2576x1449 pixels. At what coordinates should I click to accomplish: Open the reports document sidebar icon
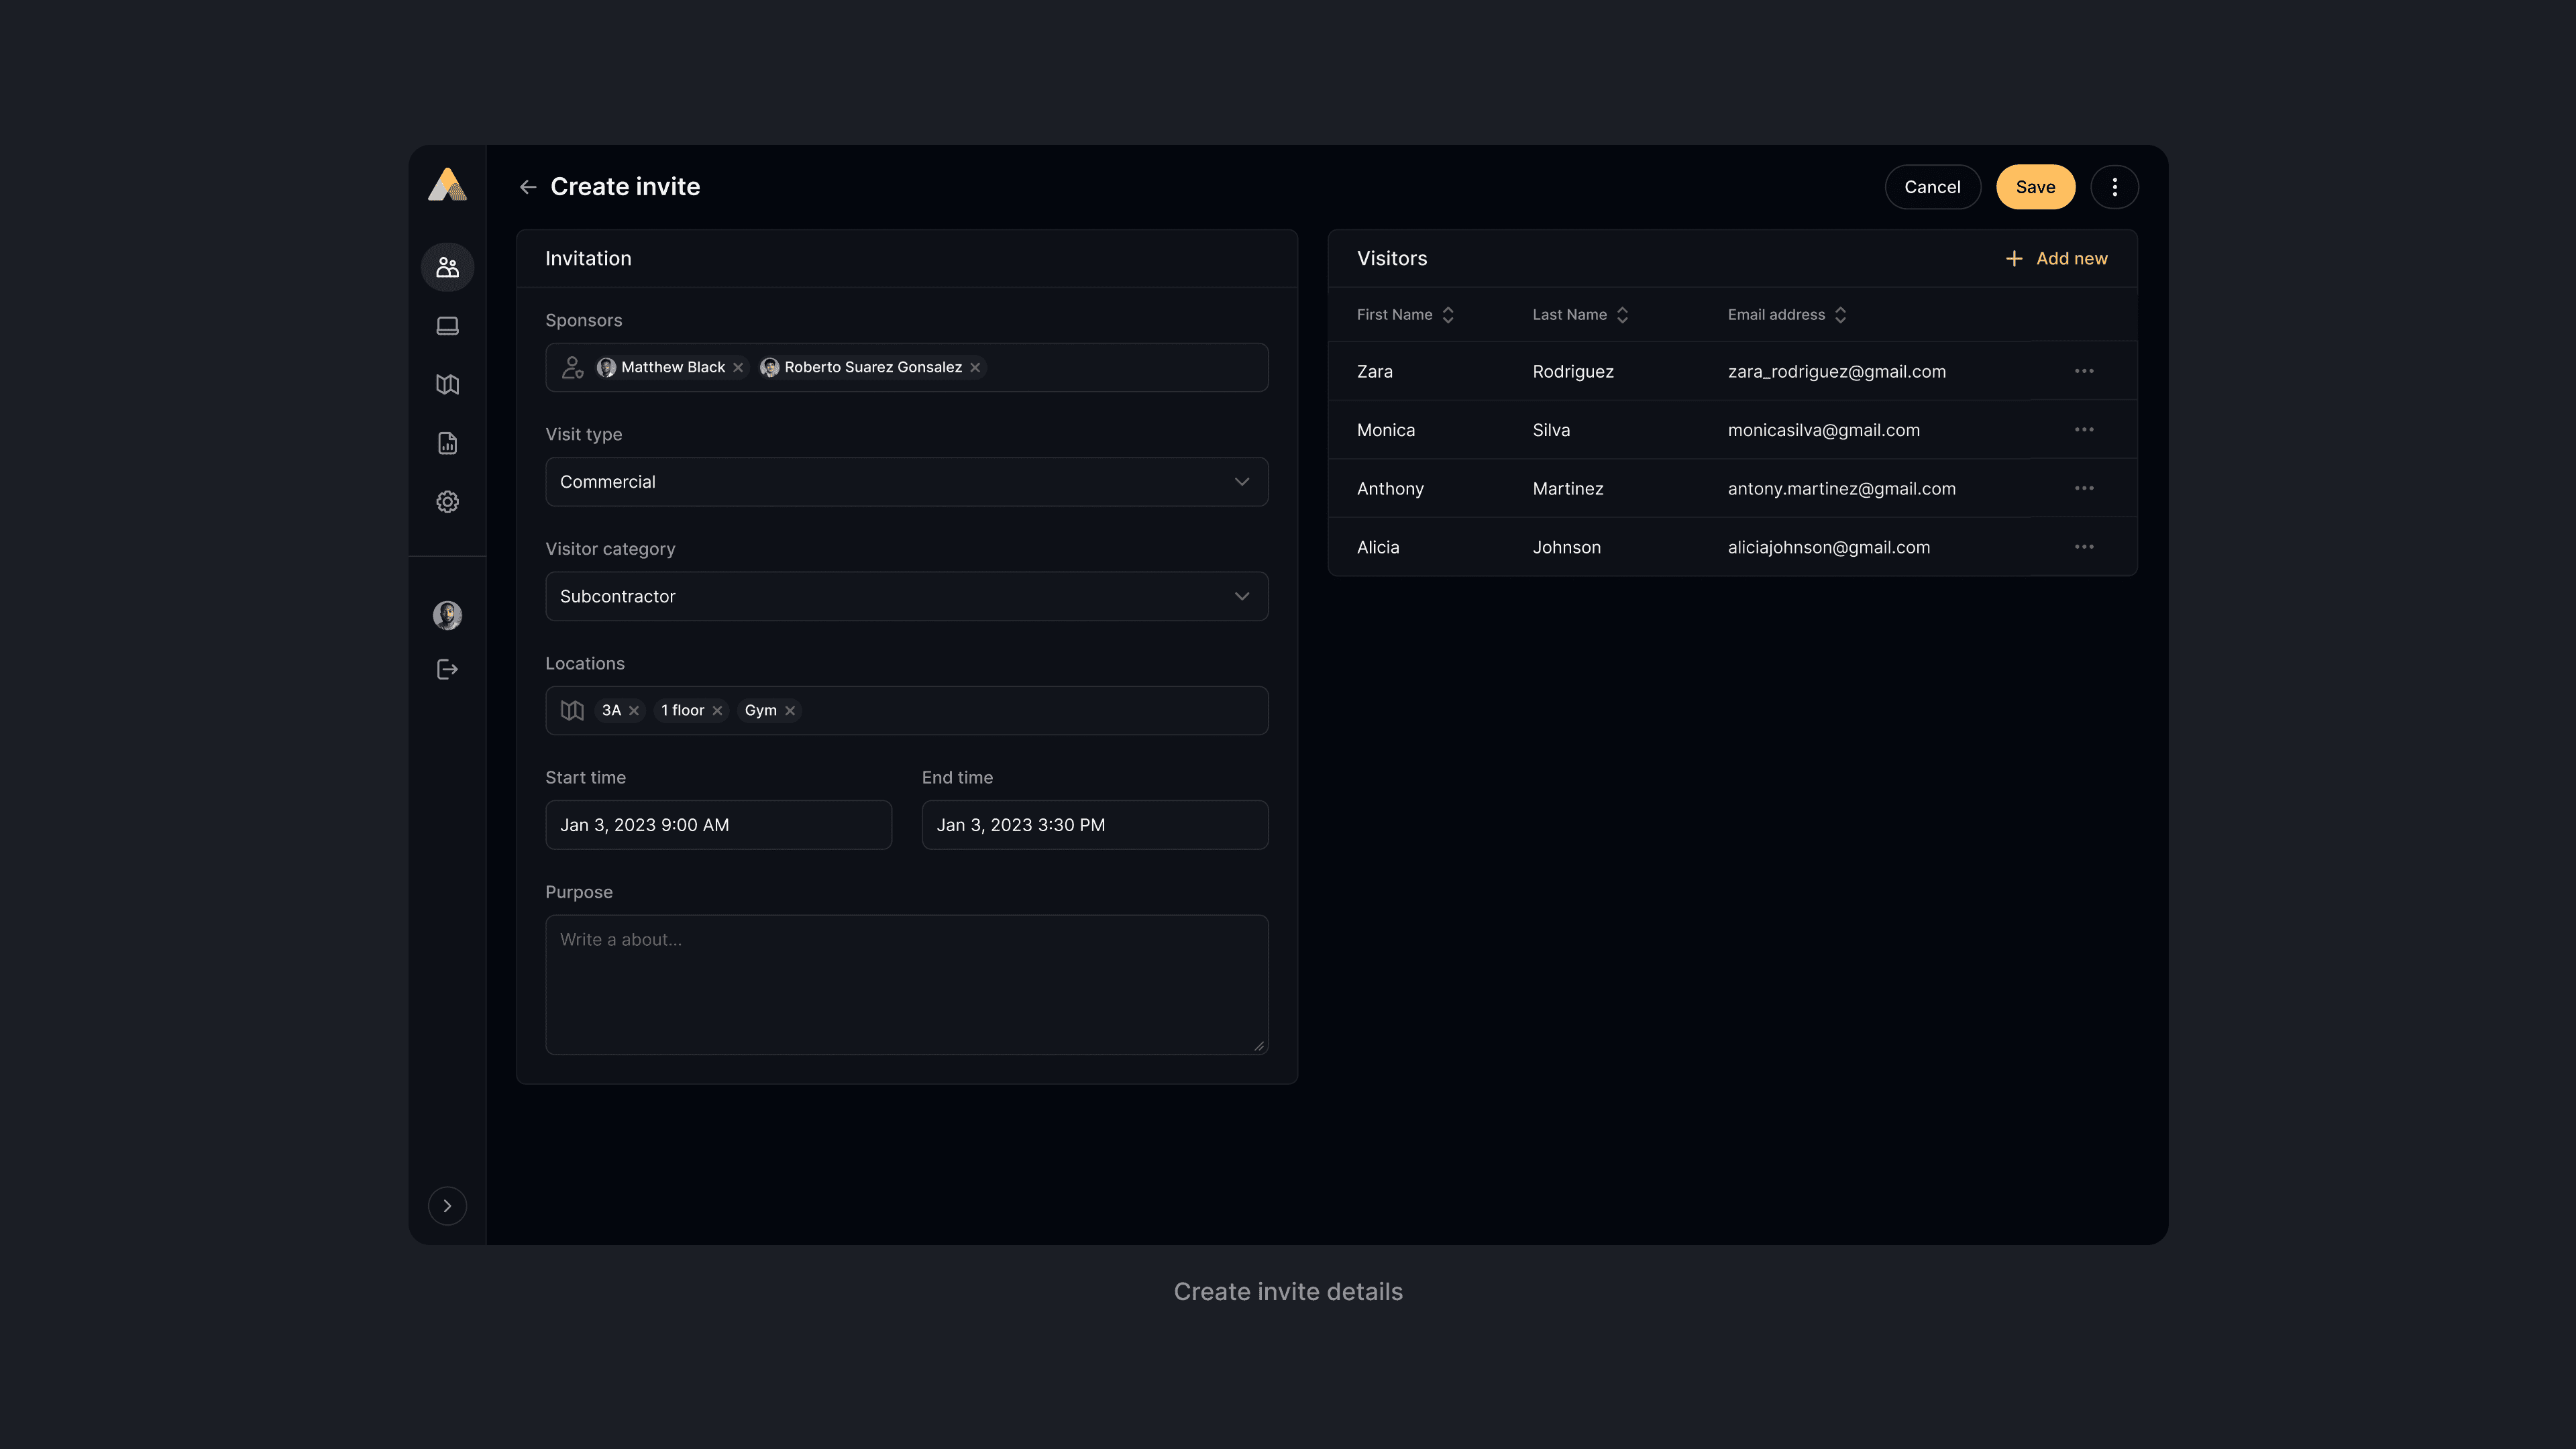click(447, 443)
